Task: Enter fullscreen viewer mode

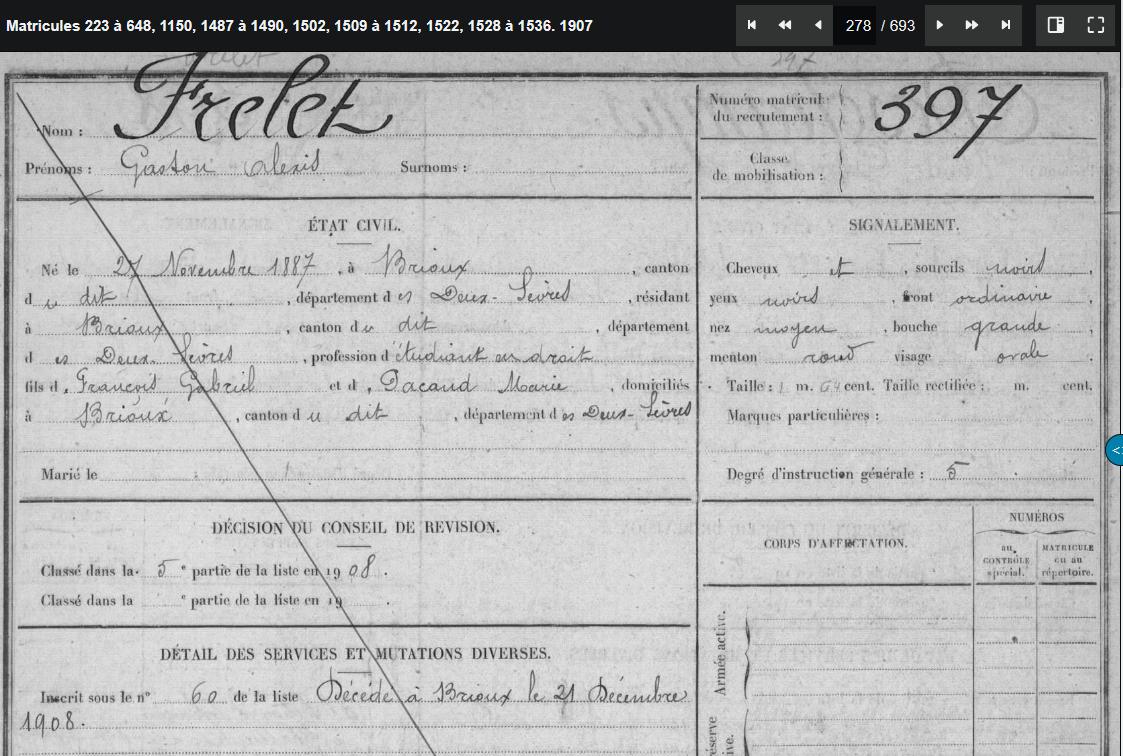Action: [1096, 26]
